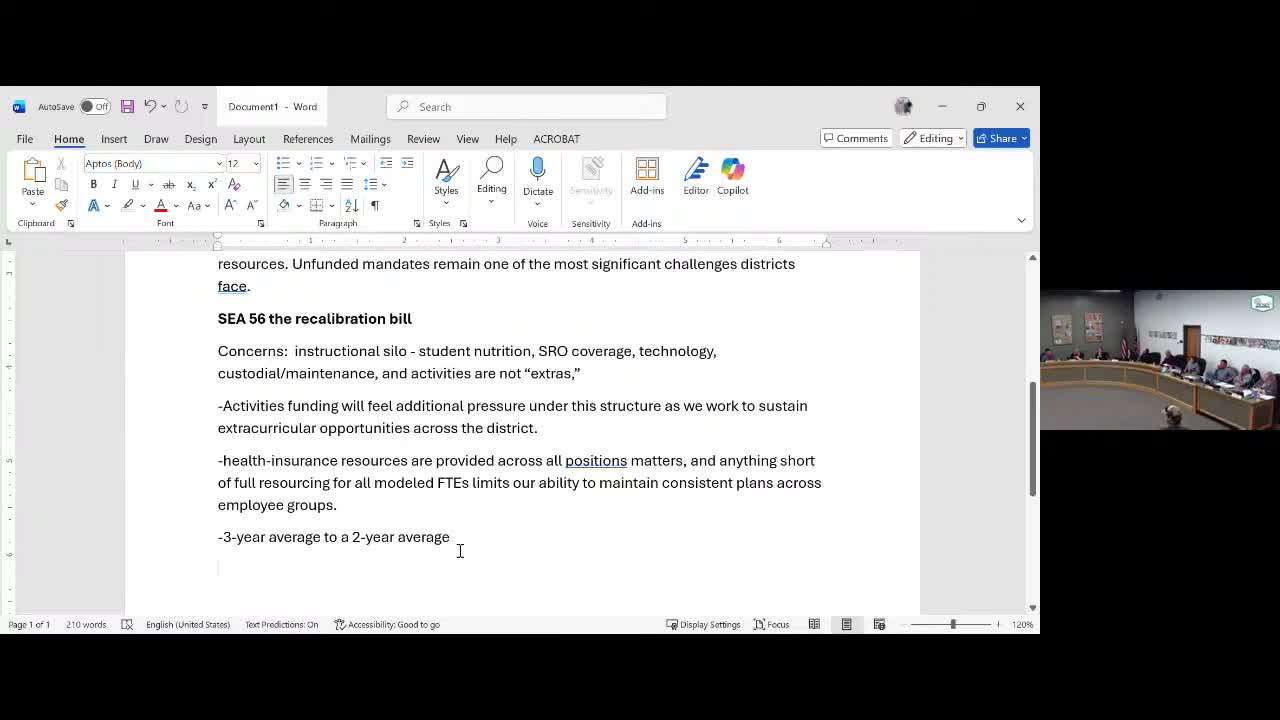The image size is (1280, 720).
Task: Sort the selected paragraphs
Action: pyautogui.click(x=352, y=206)
